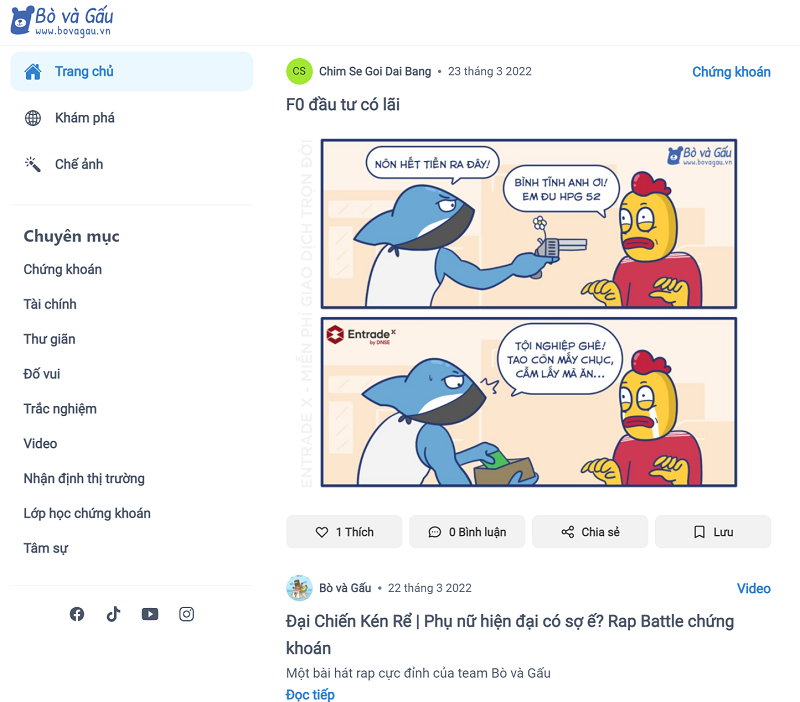Open the Facebook social icon
This screenshot has height=702, width=800.
tap(77, 614)
